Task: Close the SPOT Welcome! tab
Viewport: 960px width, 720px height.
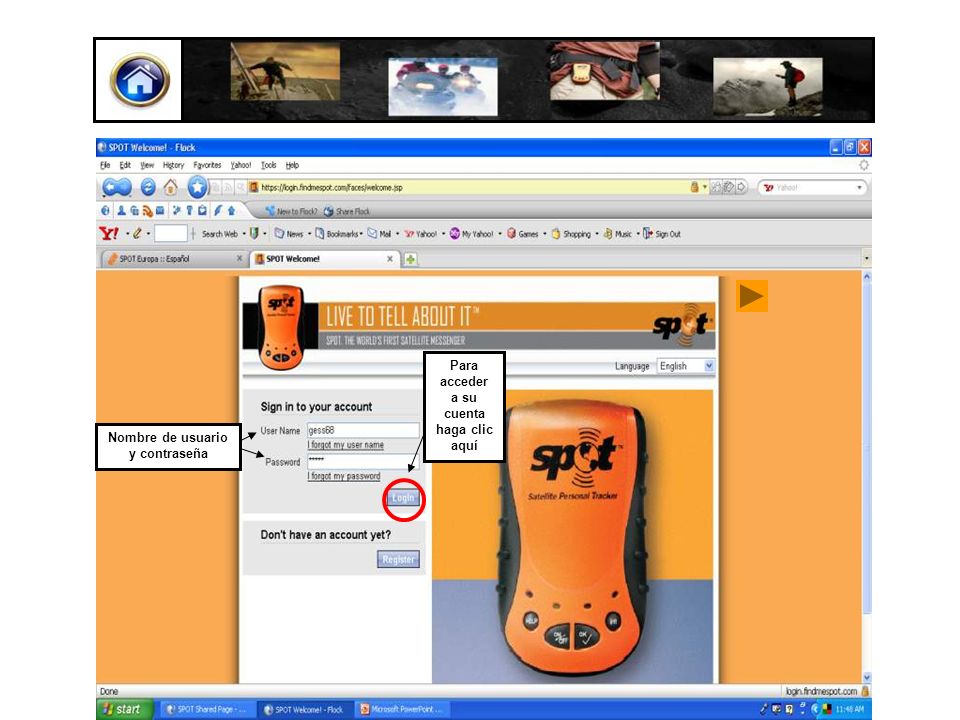Action: (390, 259)
